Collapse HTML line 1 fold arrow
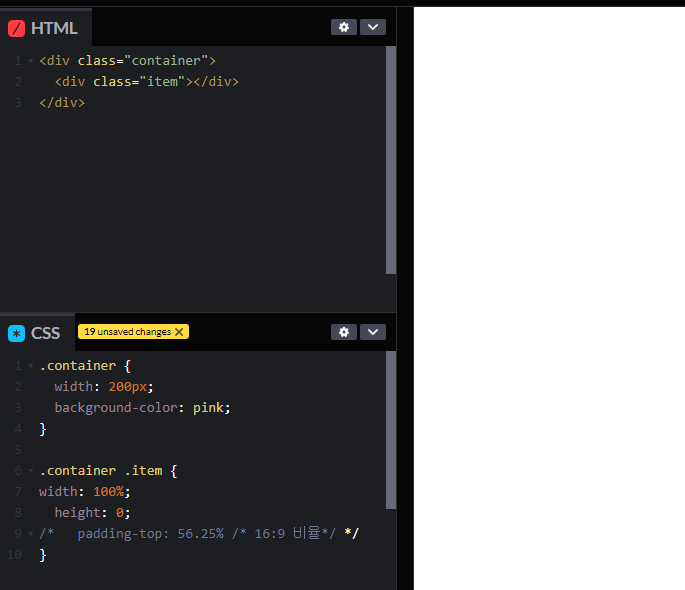This screenshot has width=685, height=590. [x=31, y=61]
